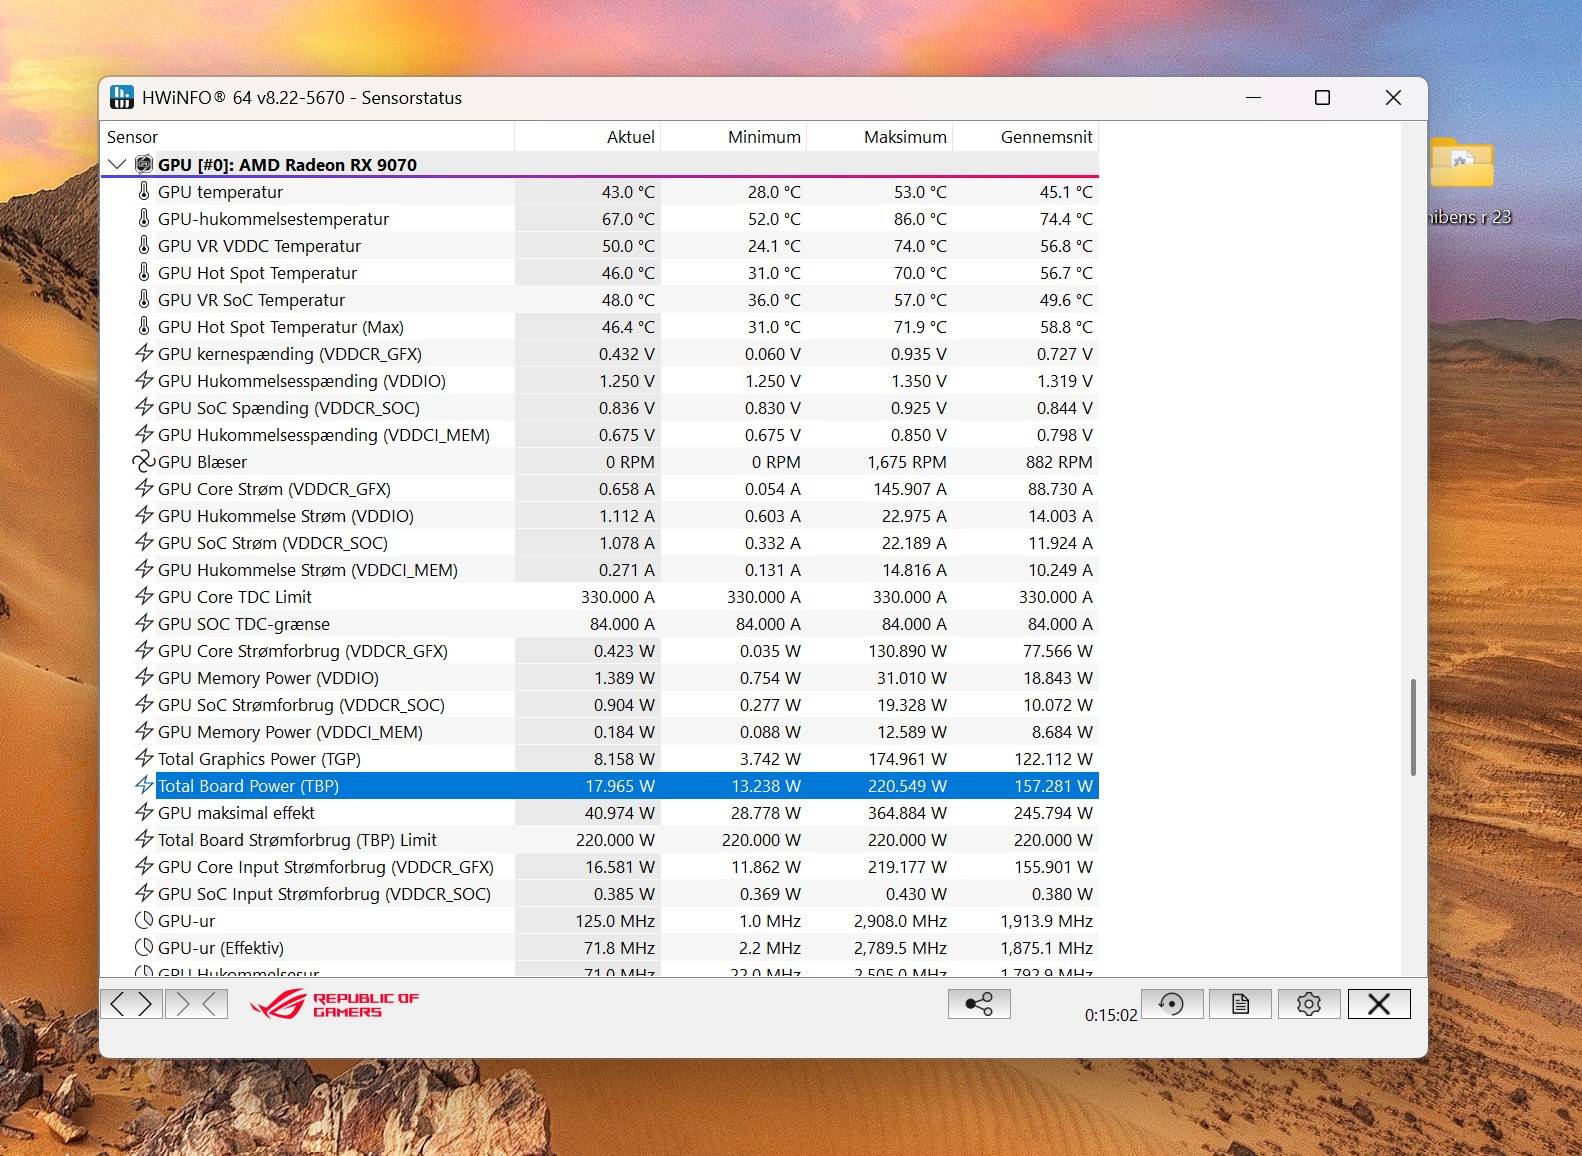Open sensor settings via the gear button
This screenshot has width=1582, height=1156.
[1308, 1004]
